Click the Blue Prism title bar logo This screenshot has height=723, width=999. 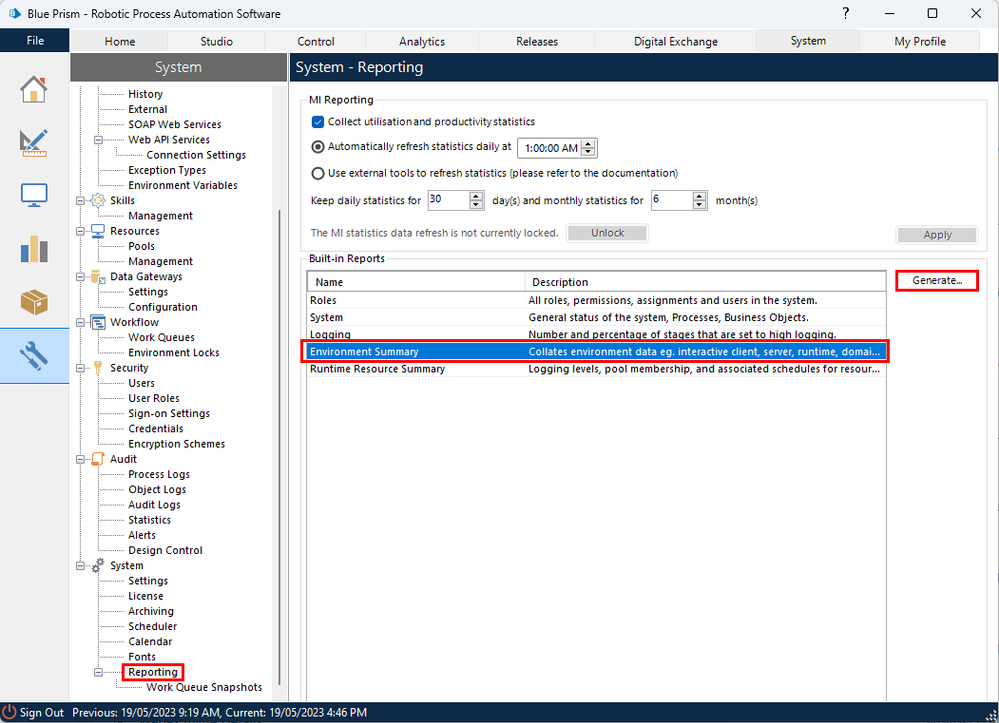(x=14, y=13)
